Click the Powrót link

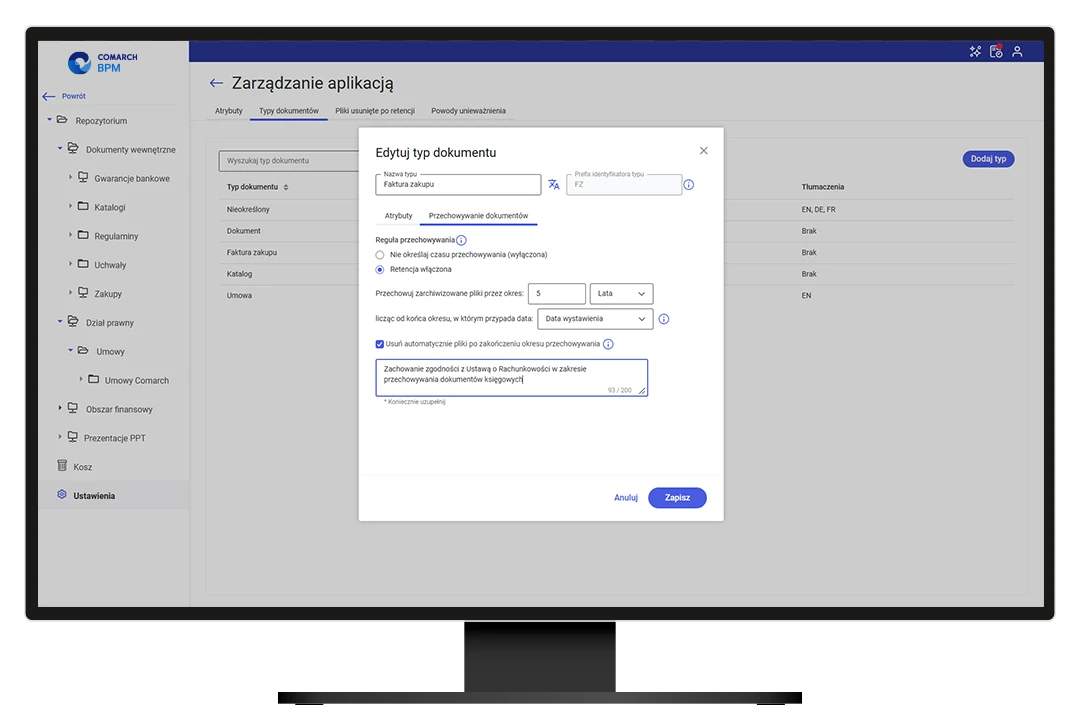pyautogui.click(x=74, y=96)
